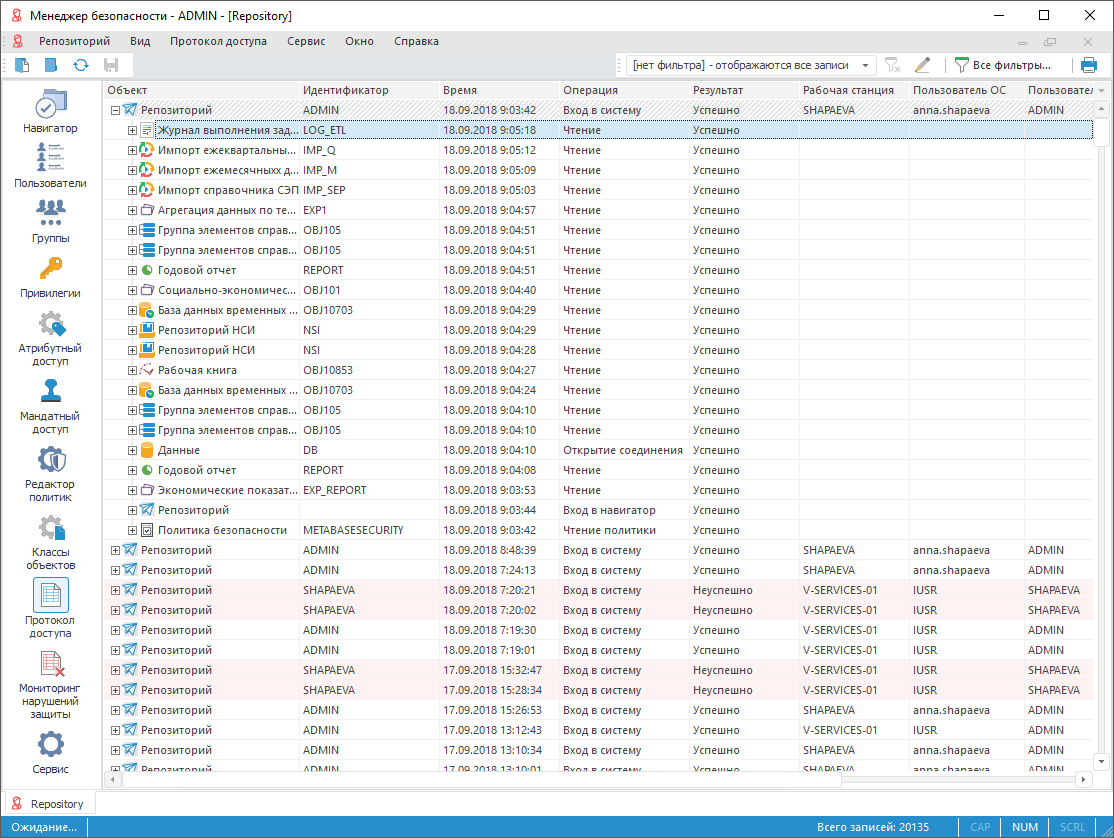The image size is (1114, 838).
Task: Open the Сервис menu
Action: coord(305,41)
